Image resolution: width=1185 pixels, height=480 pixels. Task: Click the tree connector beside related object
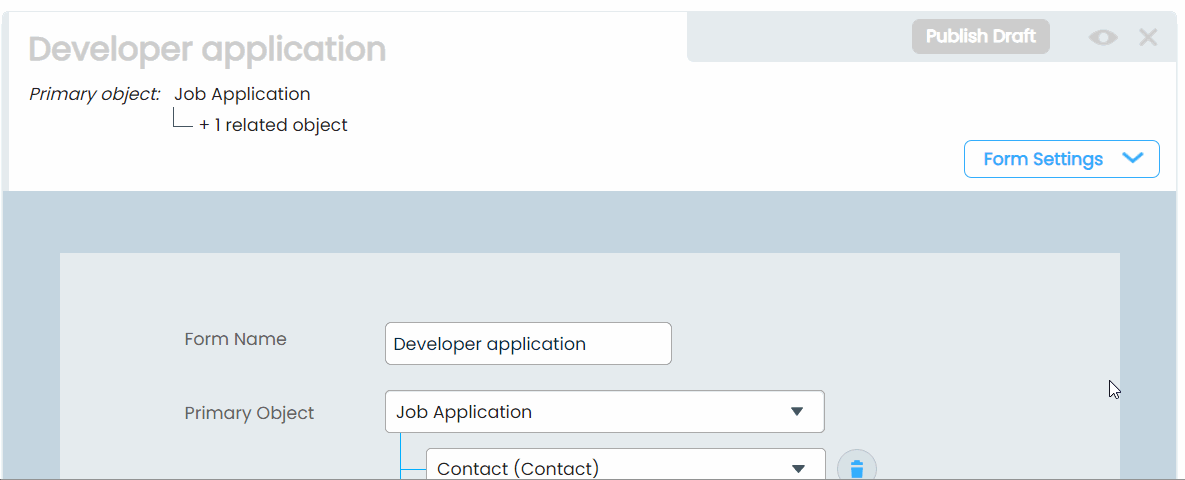[181, 122]
